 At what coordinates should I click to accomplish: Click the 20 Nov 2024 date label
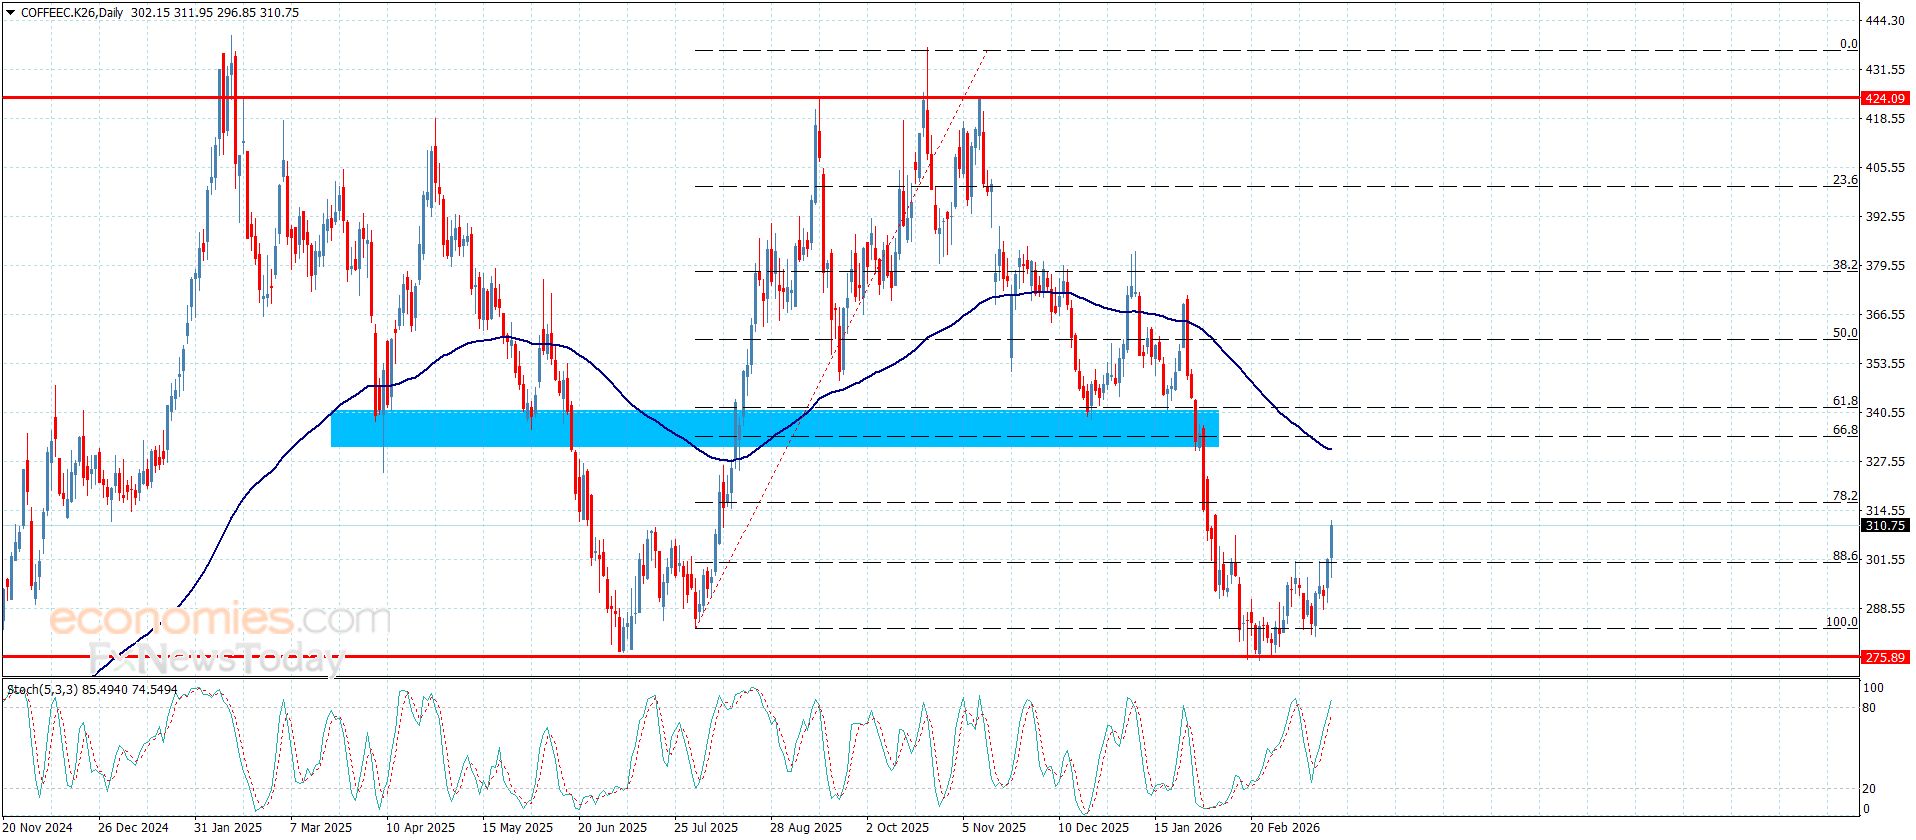click(x=37, y=828)
